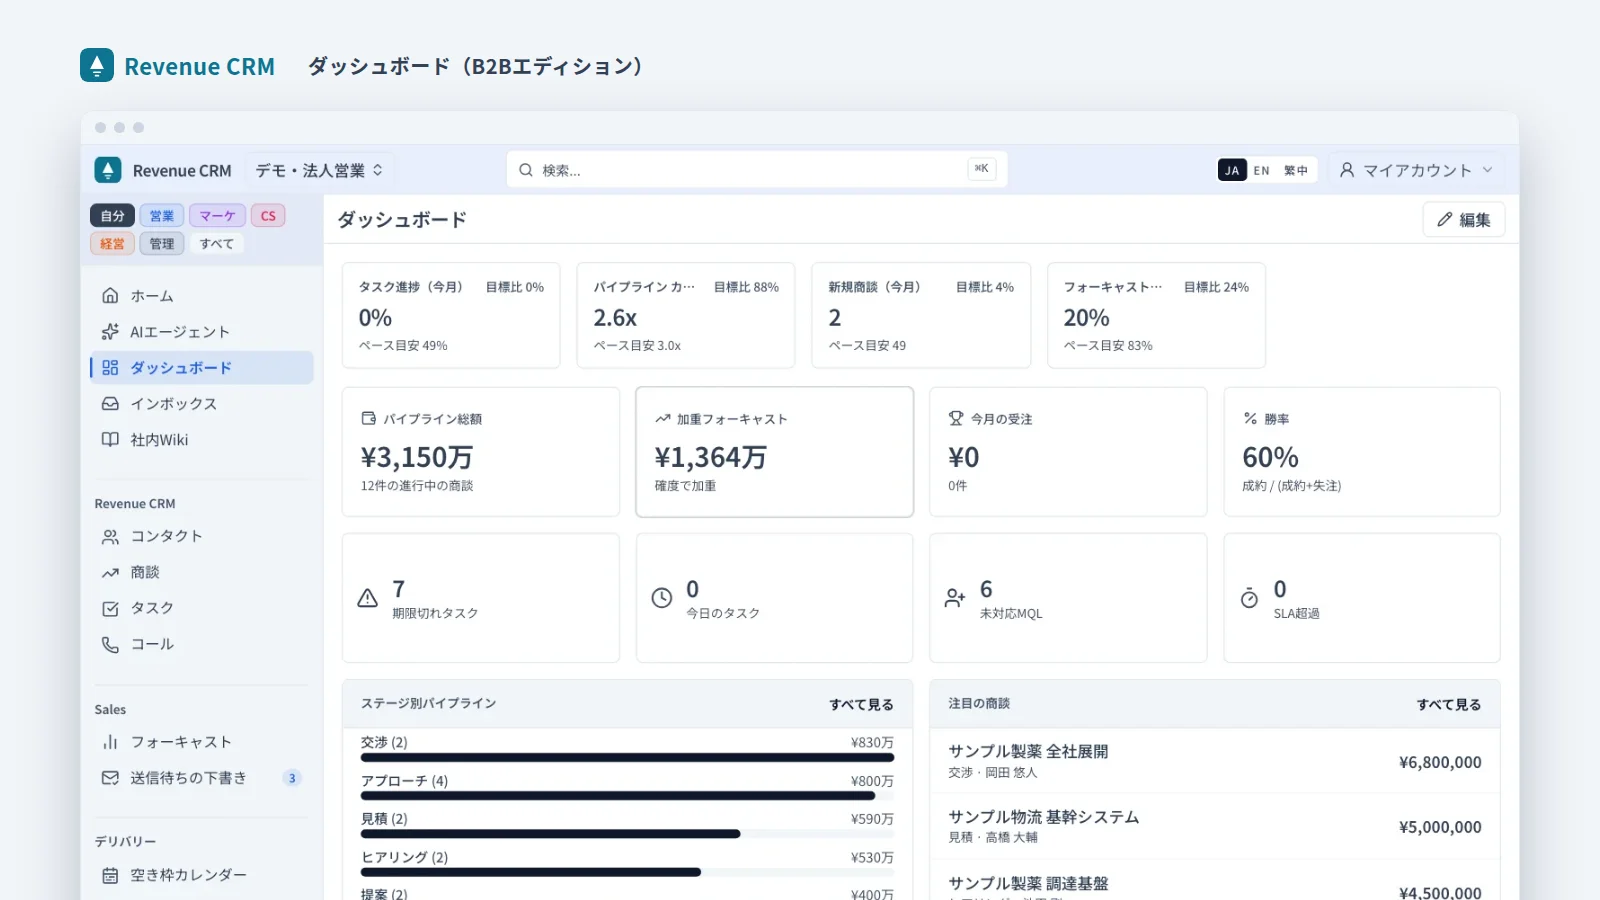
Task: Select the 自分 filter chip
Action: (113, 216)
